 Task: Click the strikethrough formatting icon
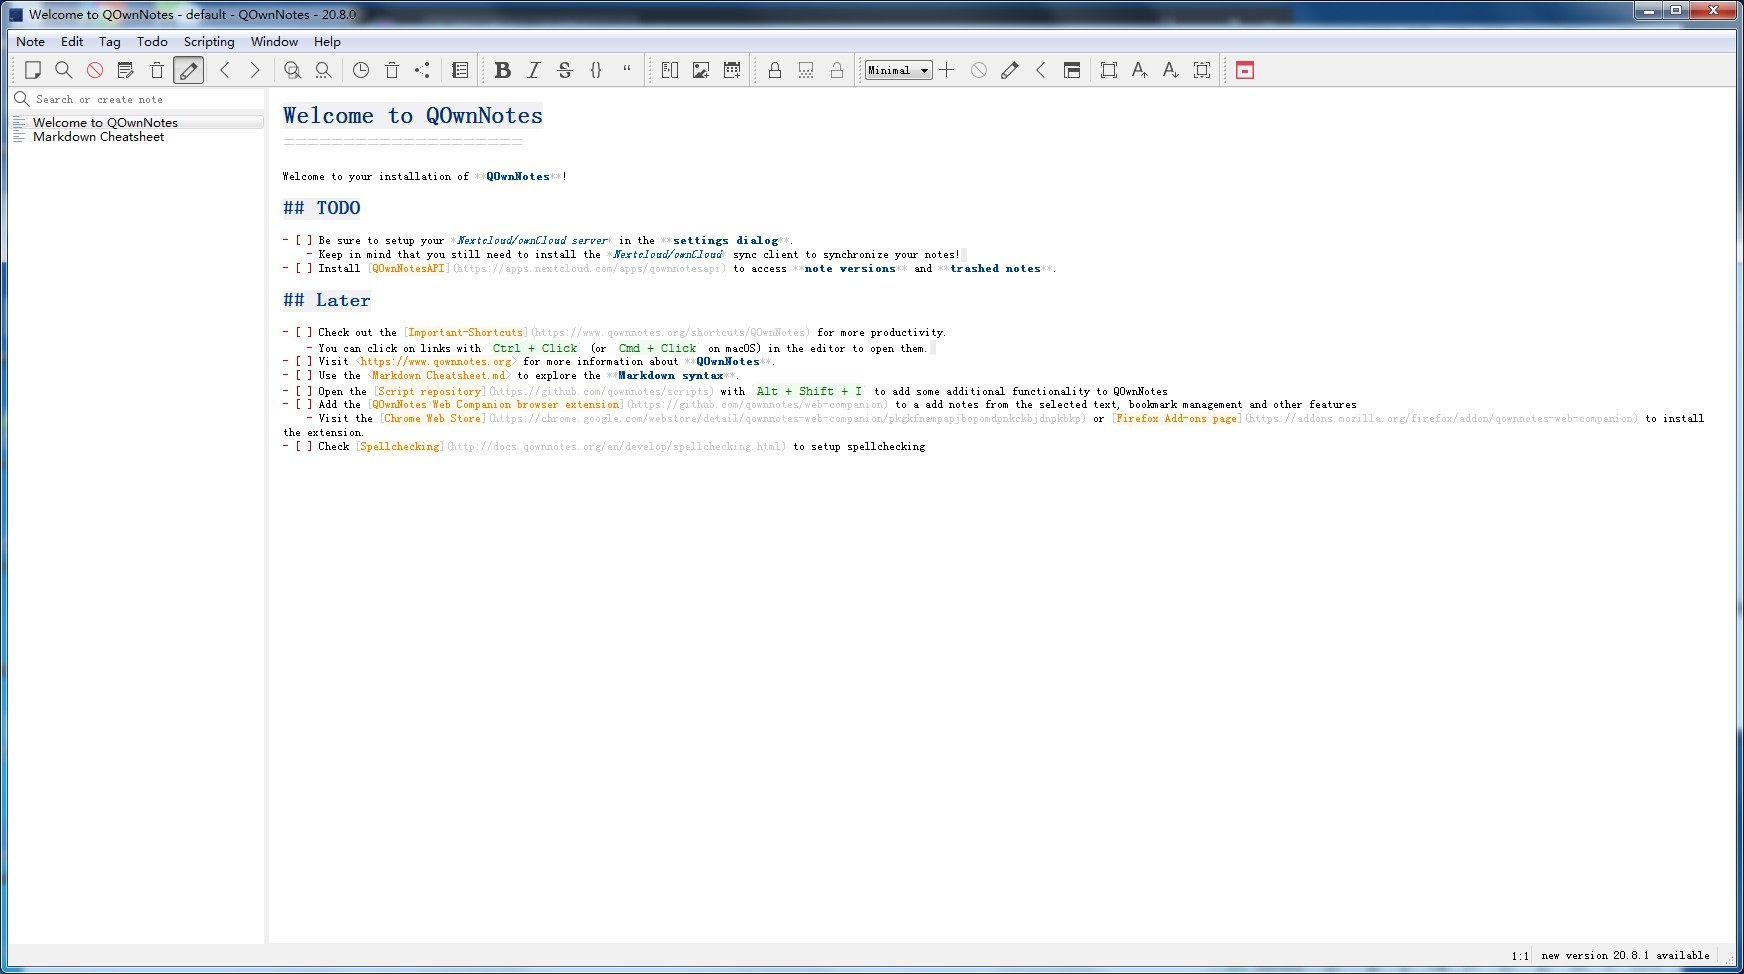(x=565, y=70)
